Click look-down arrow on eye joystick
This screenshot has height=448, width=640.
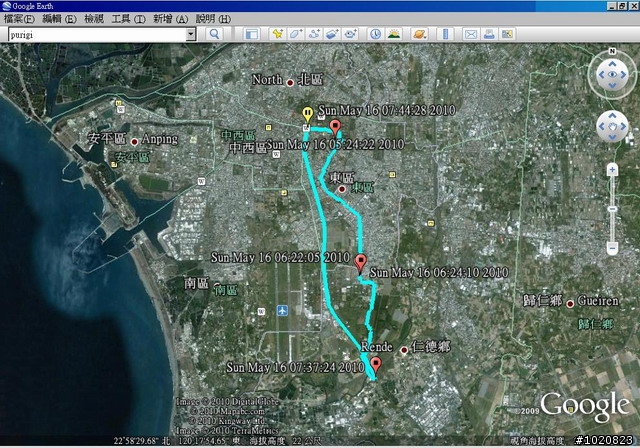[612, 85]
